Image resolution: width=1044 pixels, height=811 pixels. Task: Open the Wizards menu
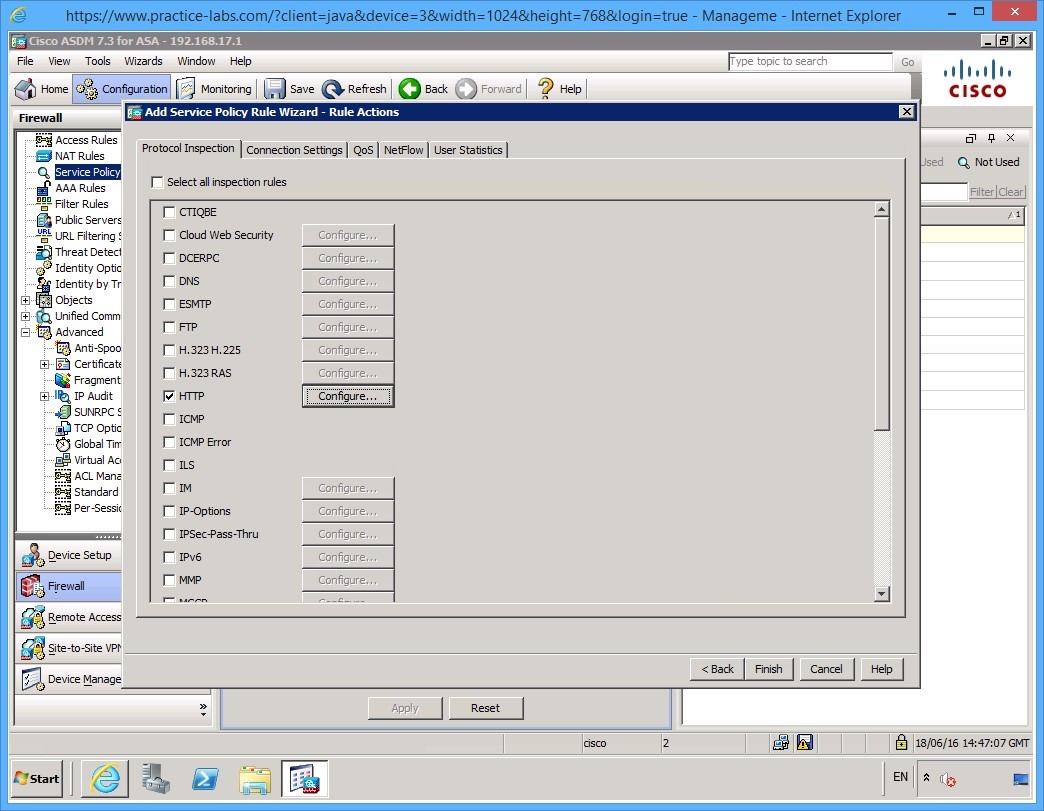click(x=143, y=60)
